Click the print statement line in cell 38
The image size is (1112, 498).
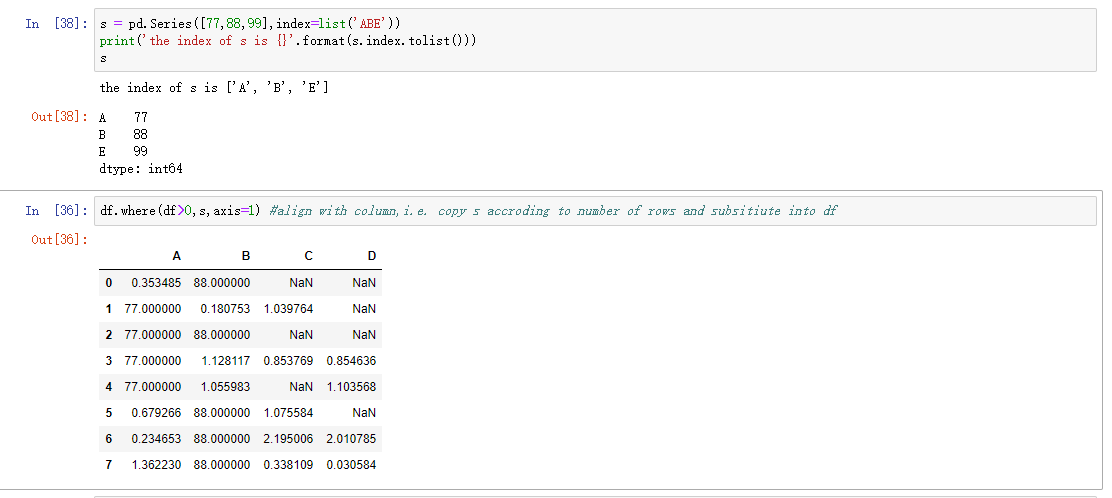pos(288,40)
